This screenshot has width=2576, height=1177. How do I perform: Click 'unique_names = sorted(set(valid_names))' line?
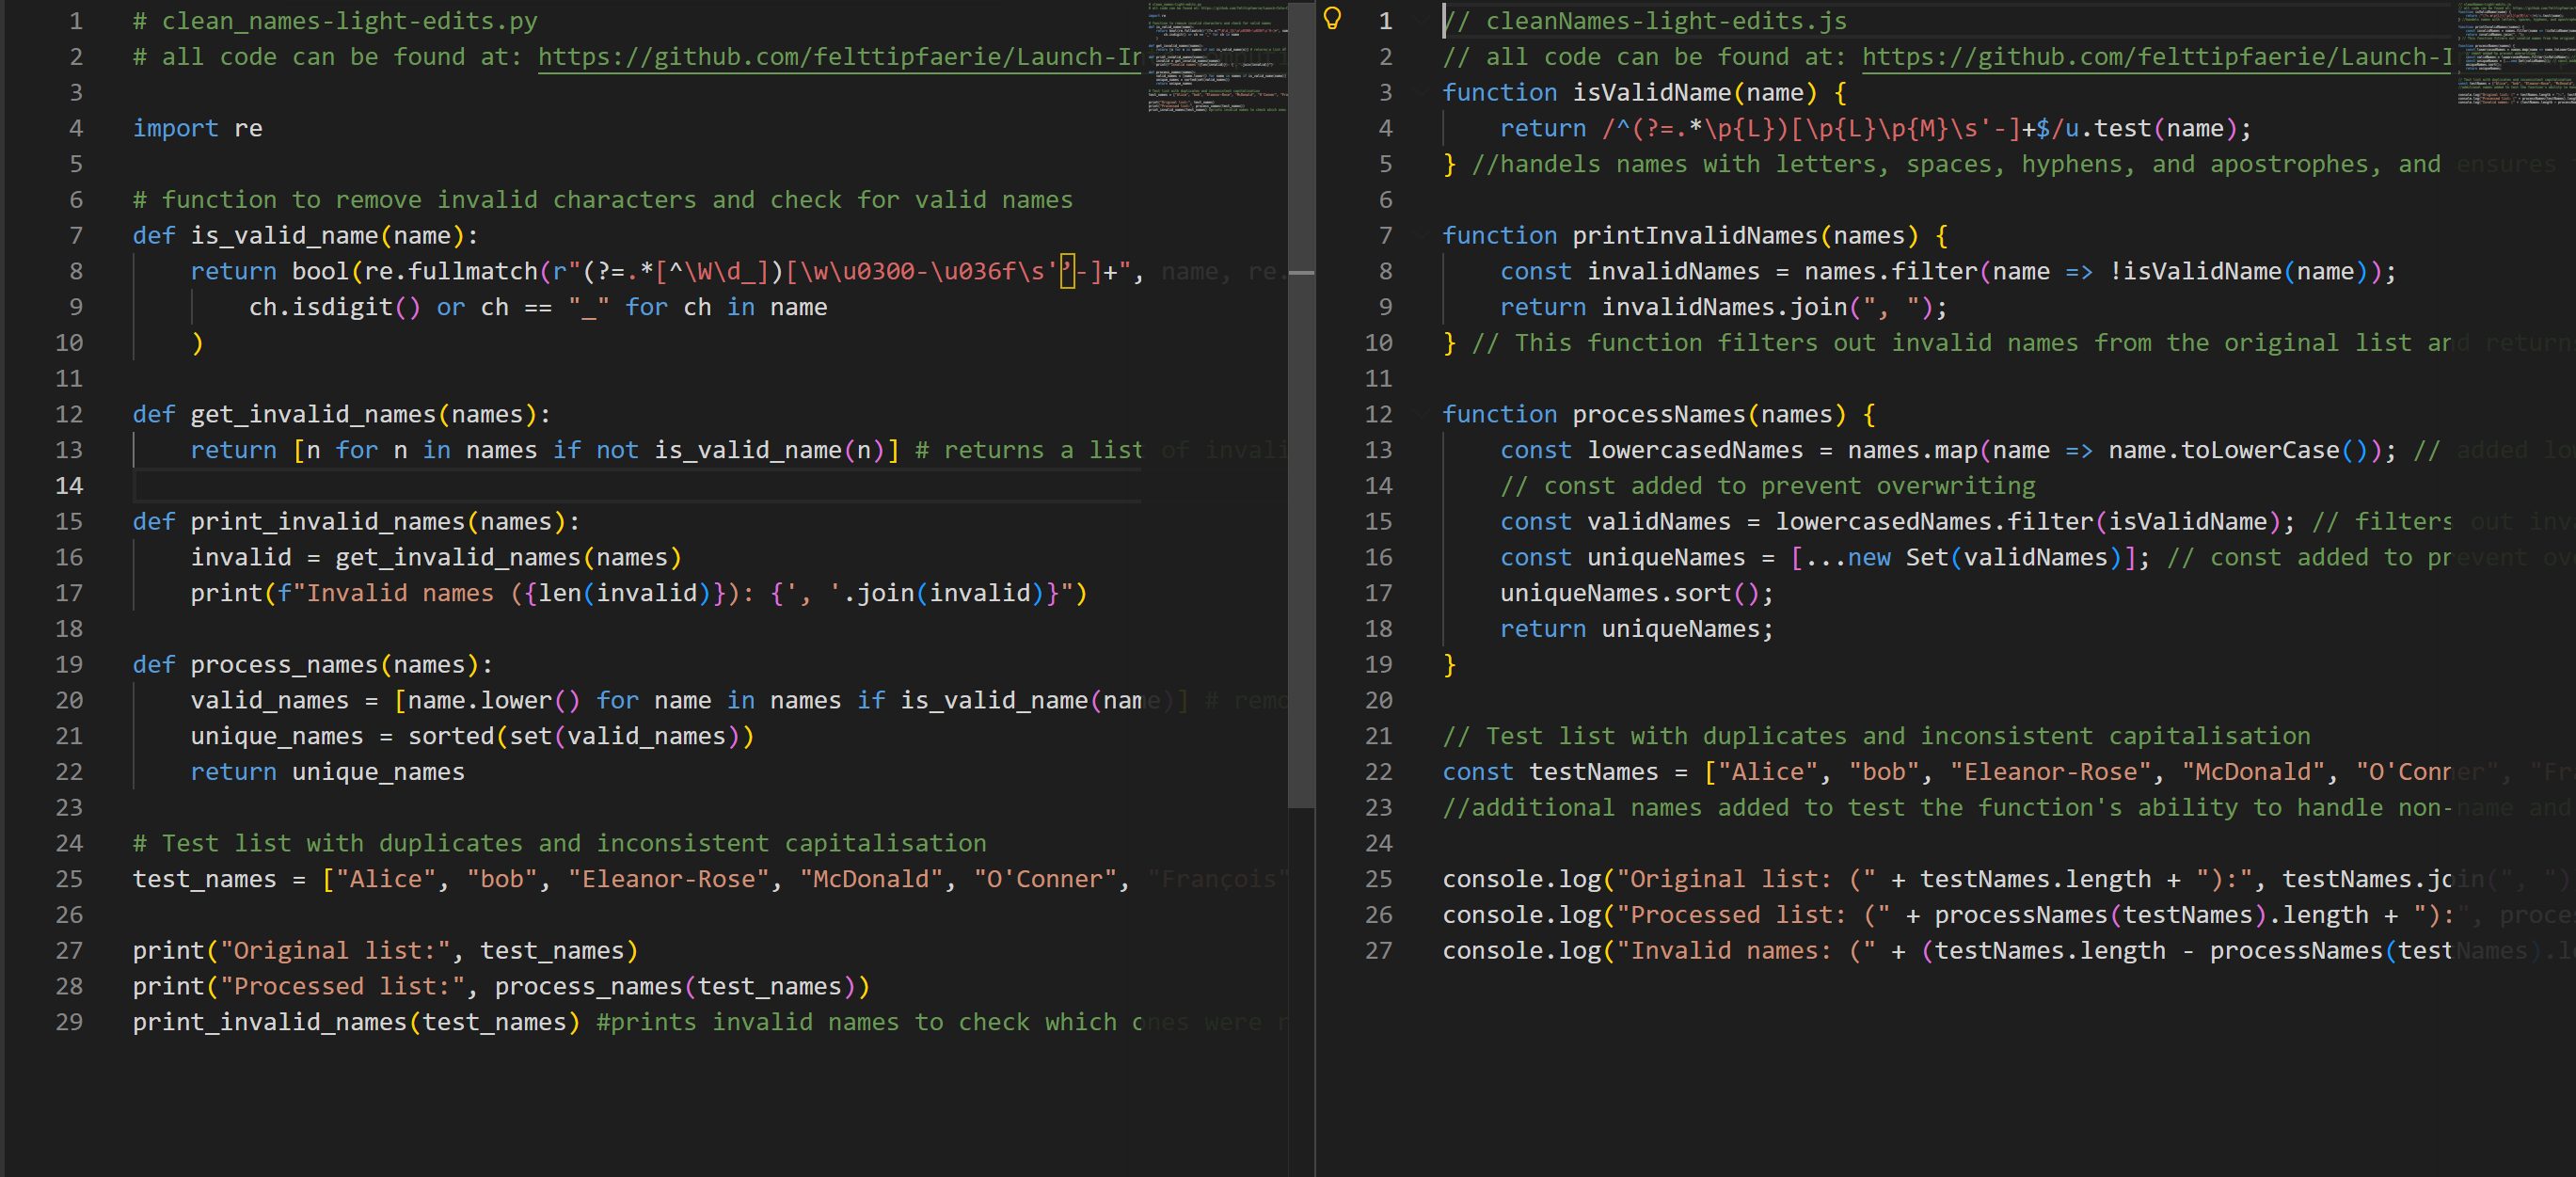[473, 737]
